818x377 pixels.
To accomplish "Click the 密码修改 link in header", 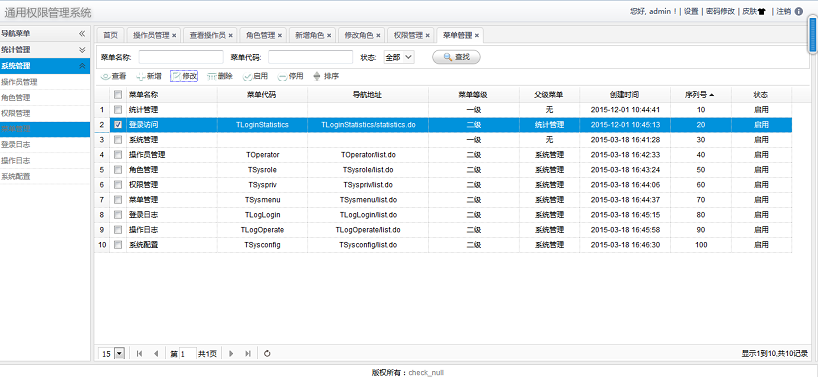I will pos(719,11).
